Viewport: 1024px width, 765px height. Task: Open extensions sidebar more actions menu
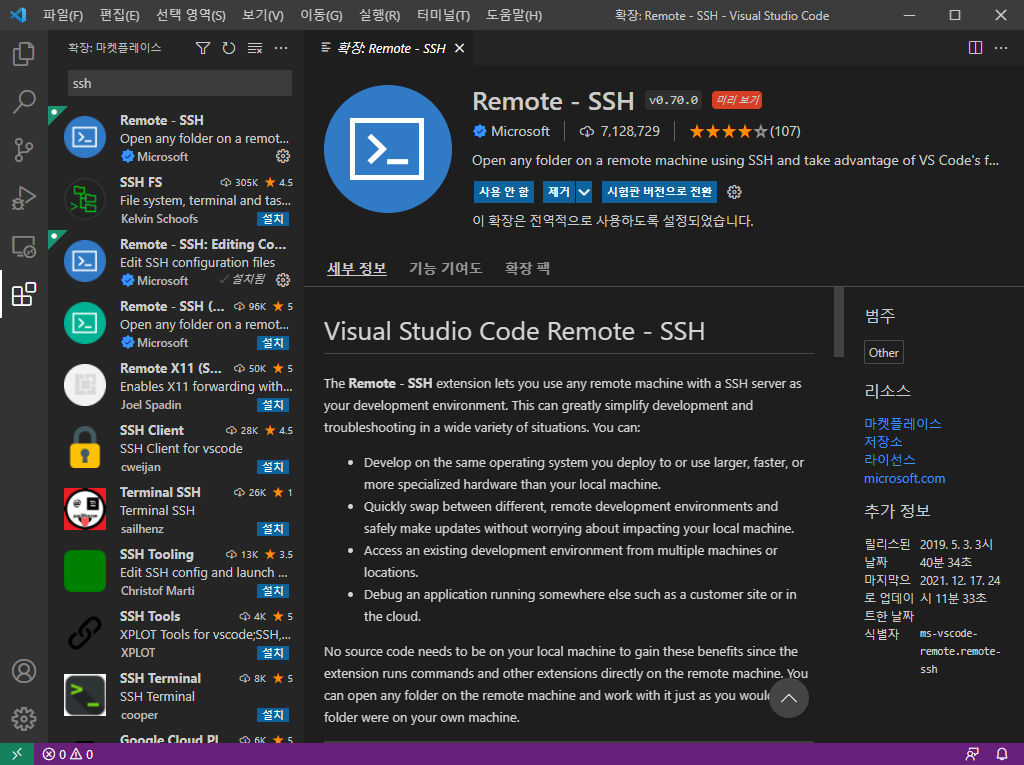281,48
